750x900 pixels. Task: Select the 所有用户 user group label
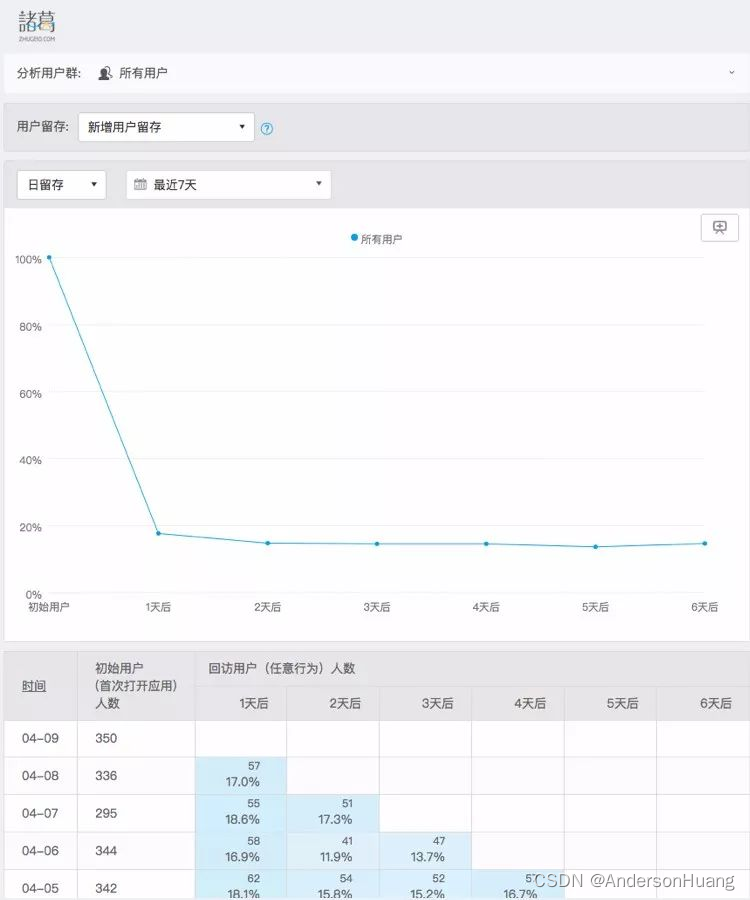[143, 73]
